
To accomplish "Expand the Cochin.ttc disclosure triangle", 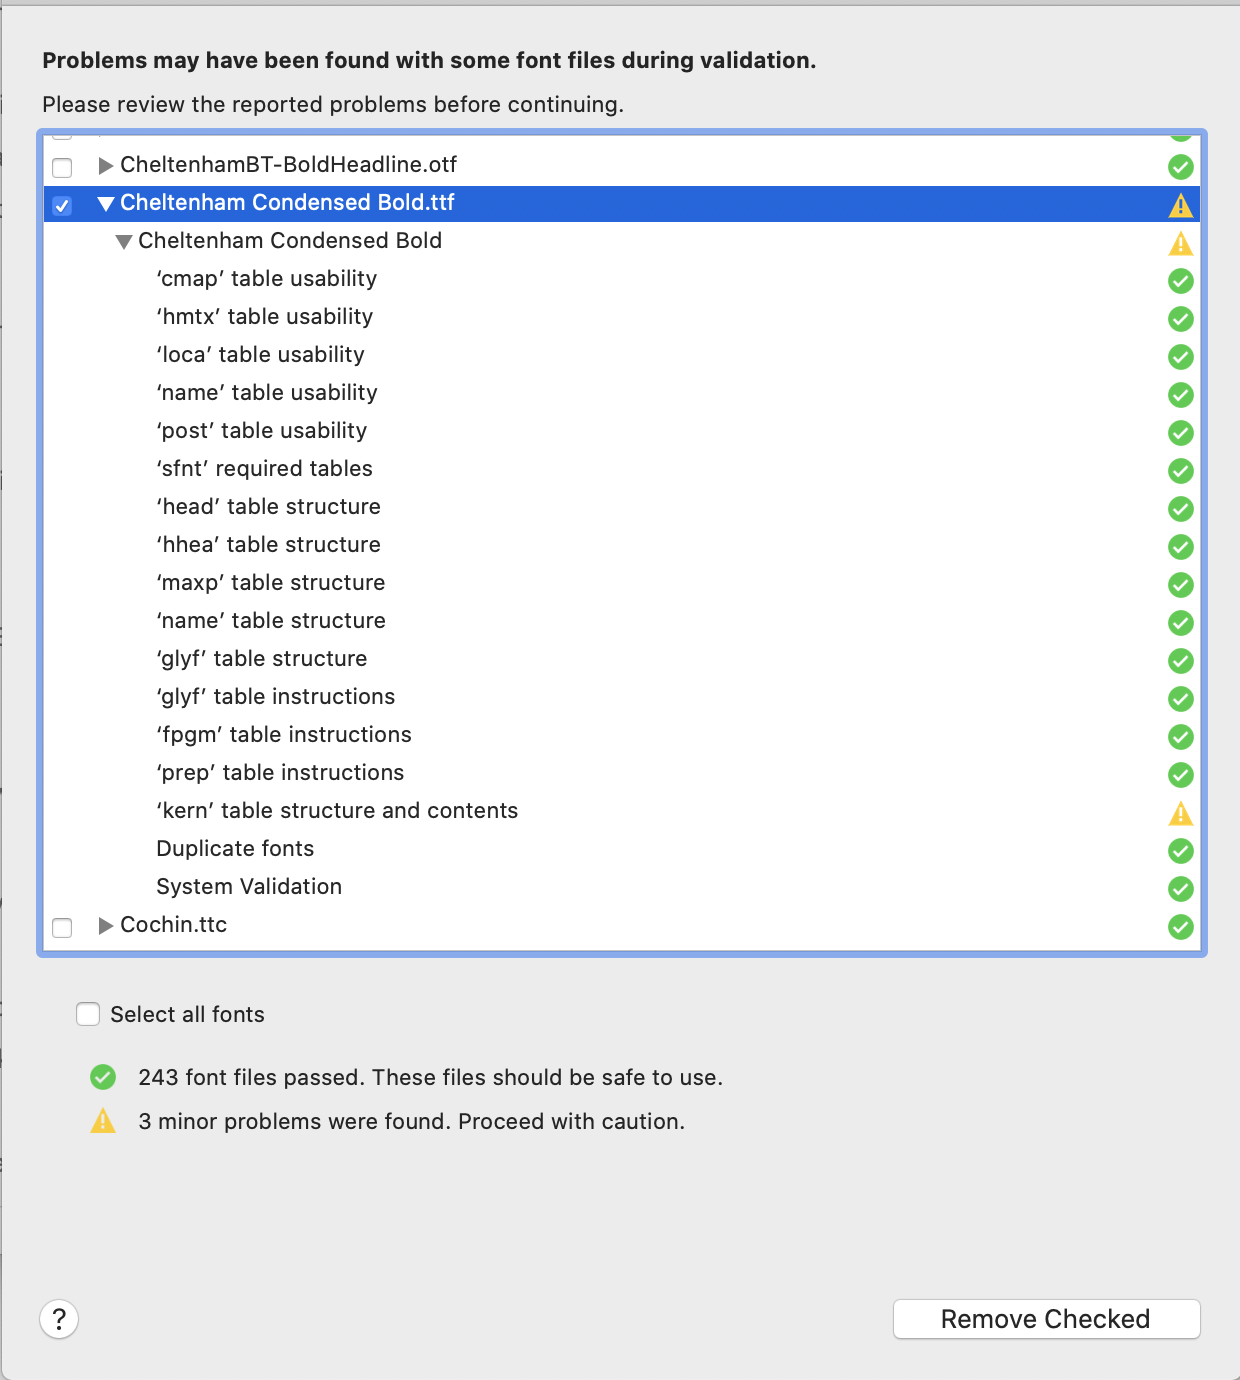I will pos(105,926).
